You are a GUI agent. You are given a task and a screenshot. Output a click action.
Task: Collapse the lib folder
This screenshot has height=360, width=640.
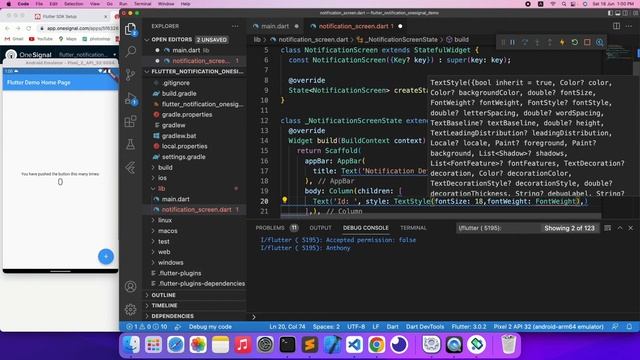pos(161,189)
